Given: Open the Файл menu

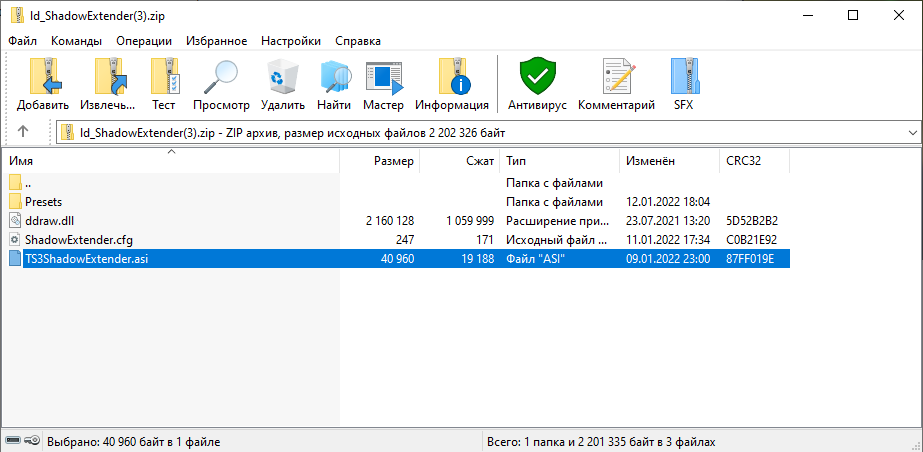Looking at the screenshot, I should [x=23, y=41].
